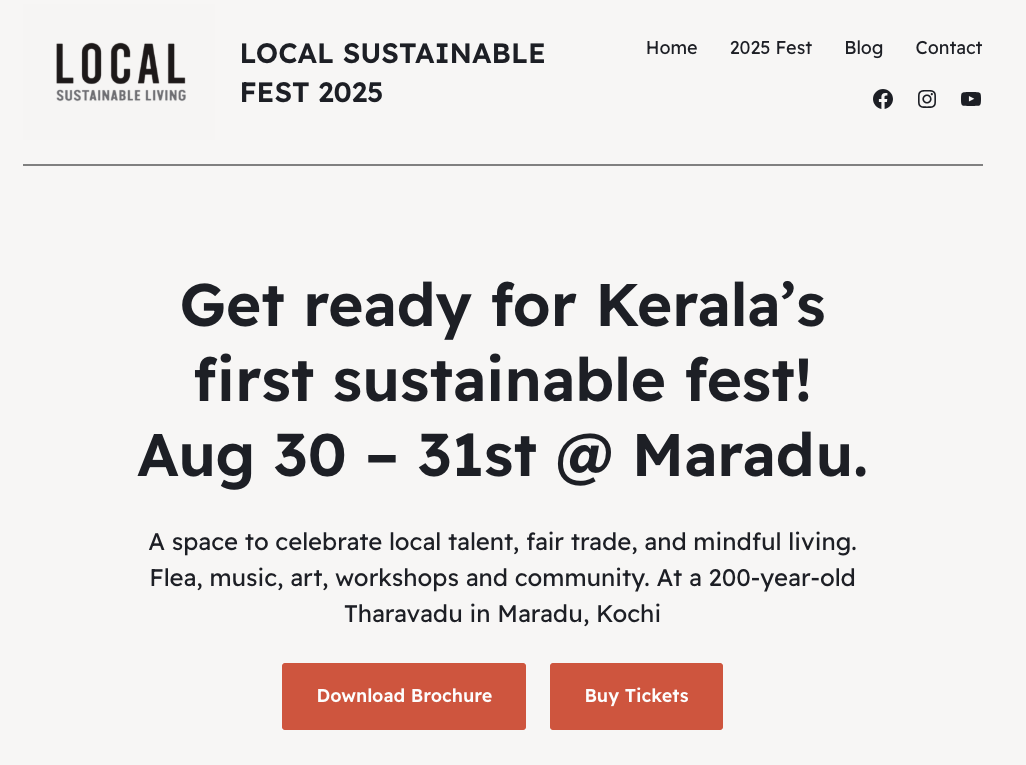
Task: Click the 'SUSTAINABLE LIVING' tagline in the logo
Action: 121,96
